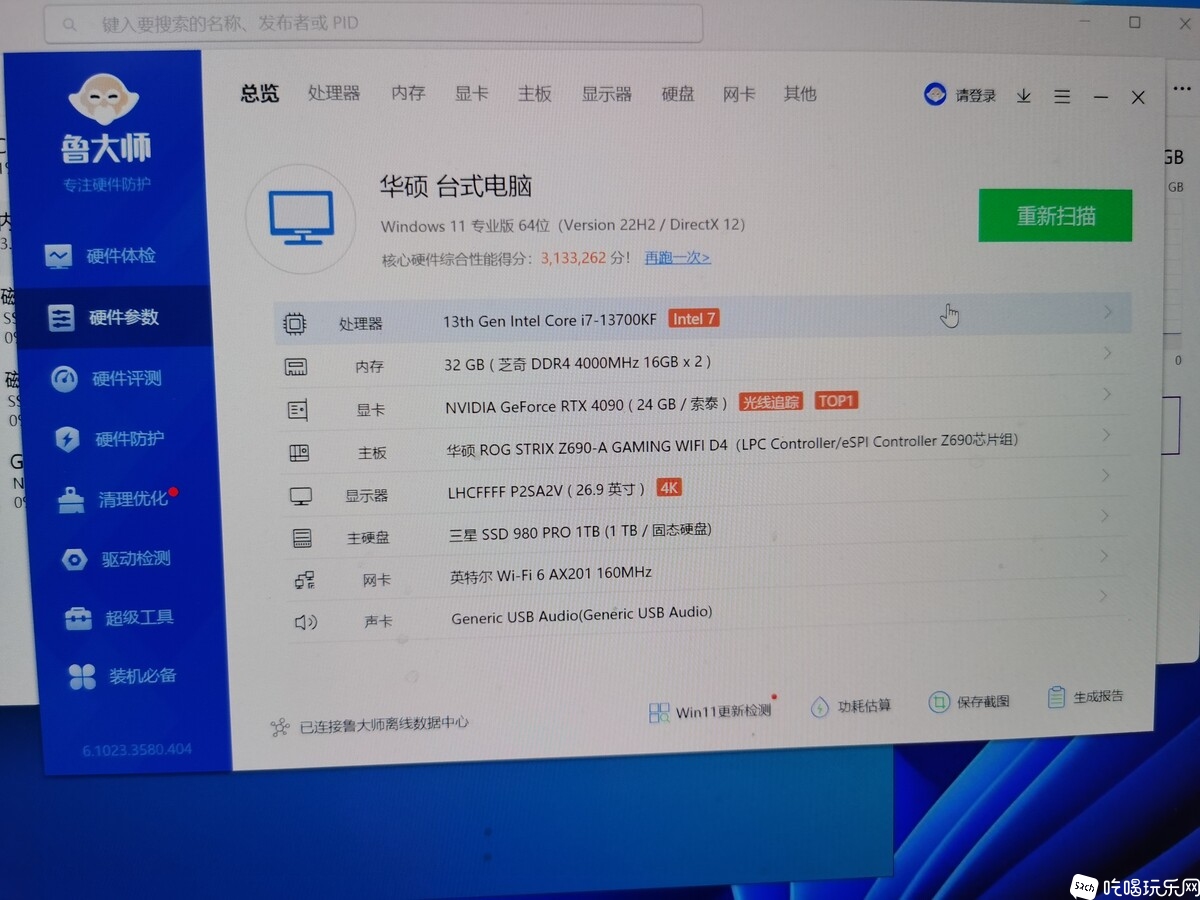The height and width of the screenshot is (900, 1200).
Task: Expand the 主板 row chevron
Action: [1106, 435]
